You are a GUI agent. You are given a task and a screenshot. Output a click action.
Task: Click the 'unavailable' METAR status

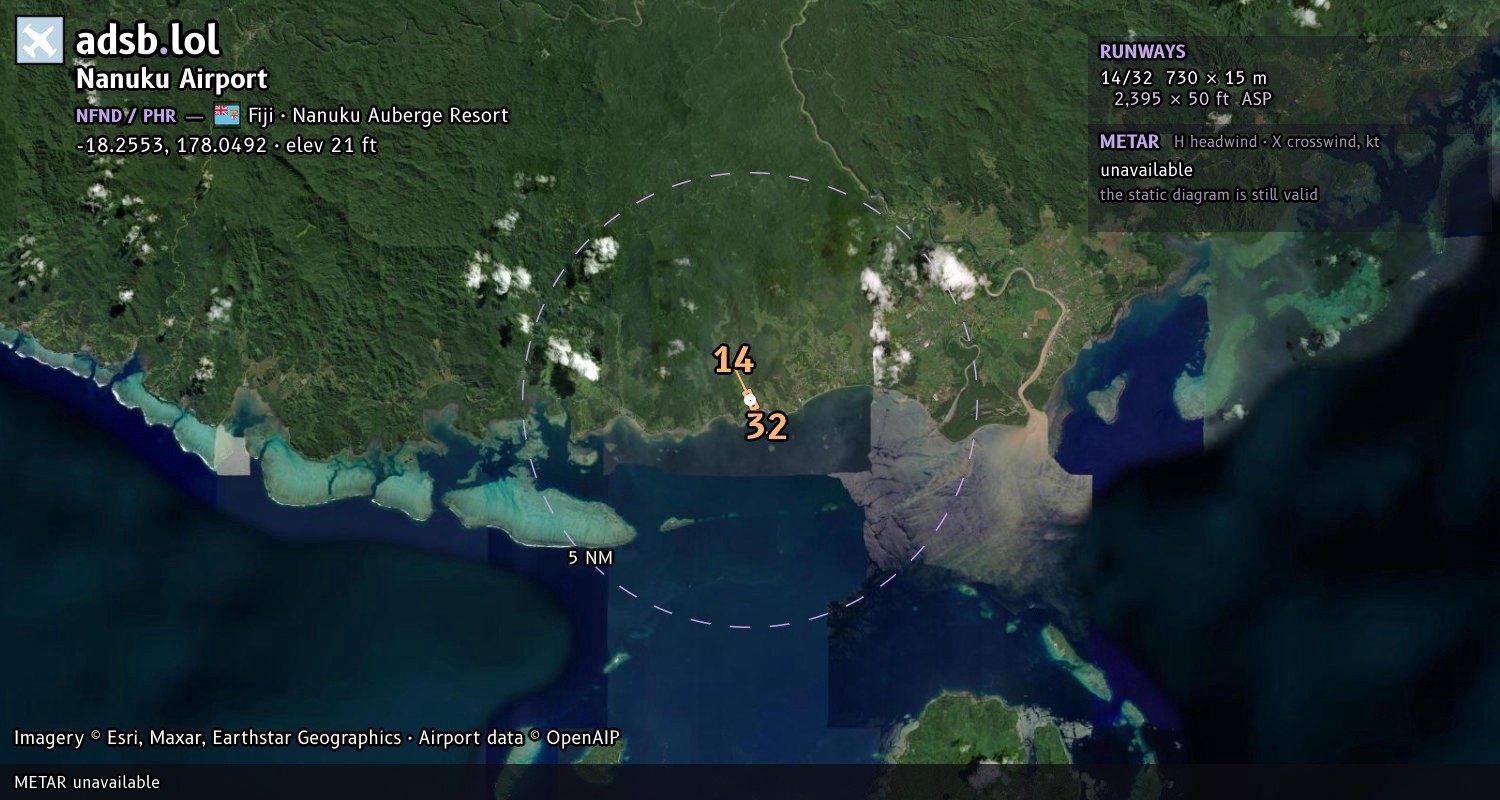pyautogui.click(x=1146, y=170)
